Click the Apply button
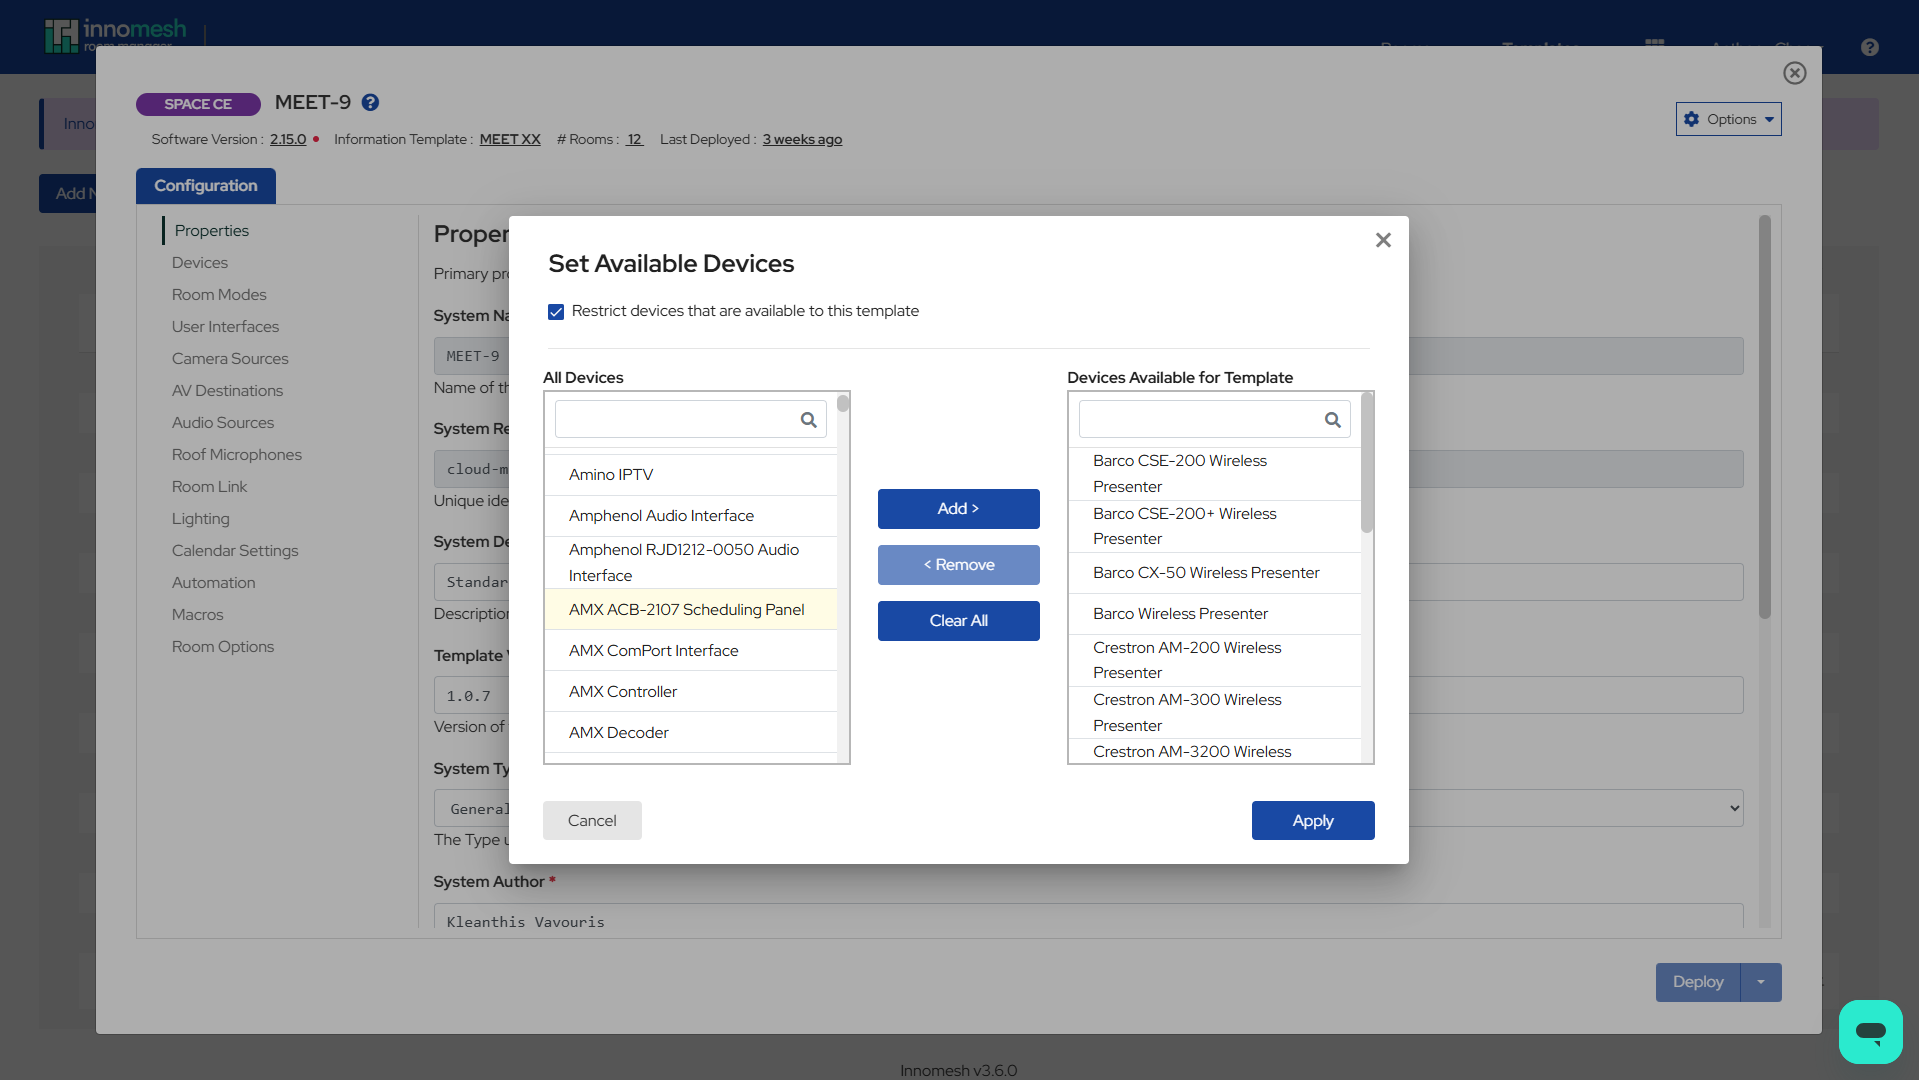Viewport: 1919px width, 1080px height. [1312, 820]
